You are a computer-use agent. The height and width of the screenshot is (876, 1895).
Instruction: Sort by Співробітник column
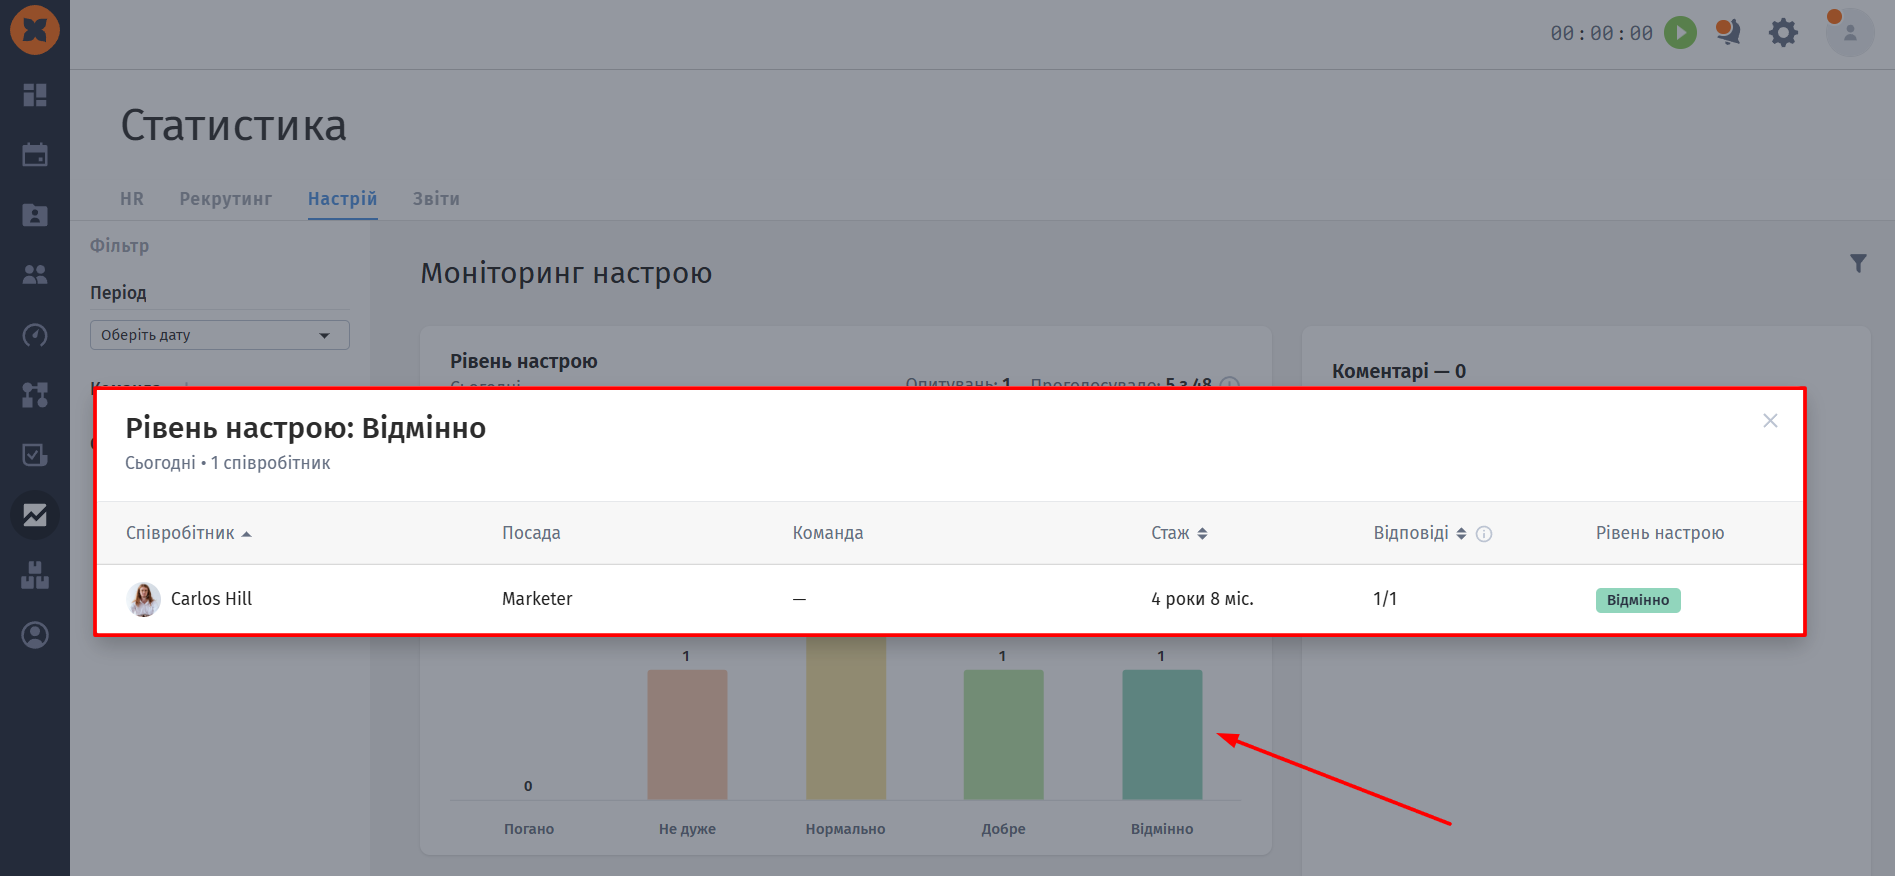coord(188,533)
